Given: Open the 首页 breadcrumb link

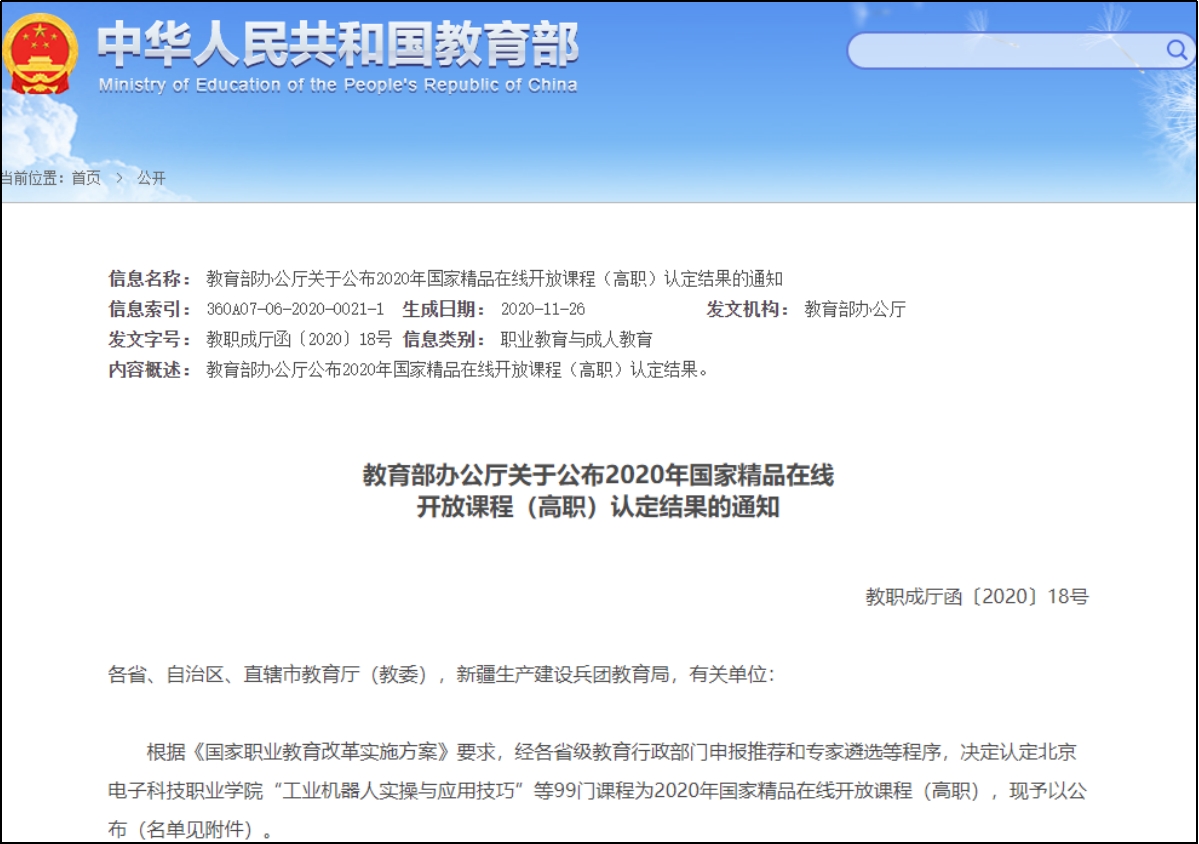Looking at the screenshot, I should tap(86, 178).
